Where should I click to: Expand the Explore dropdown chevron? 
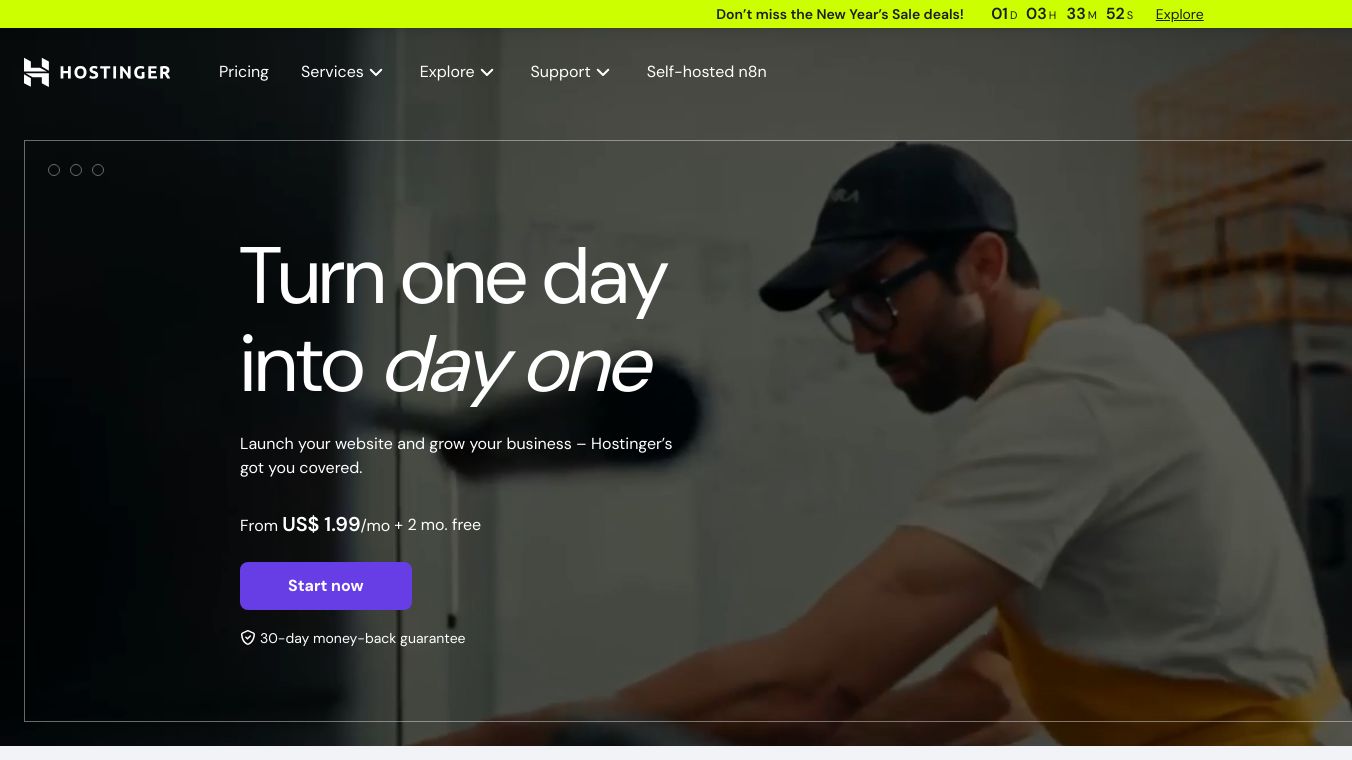[487, 72]
